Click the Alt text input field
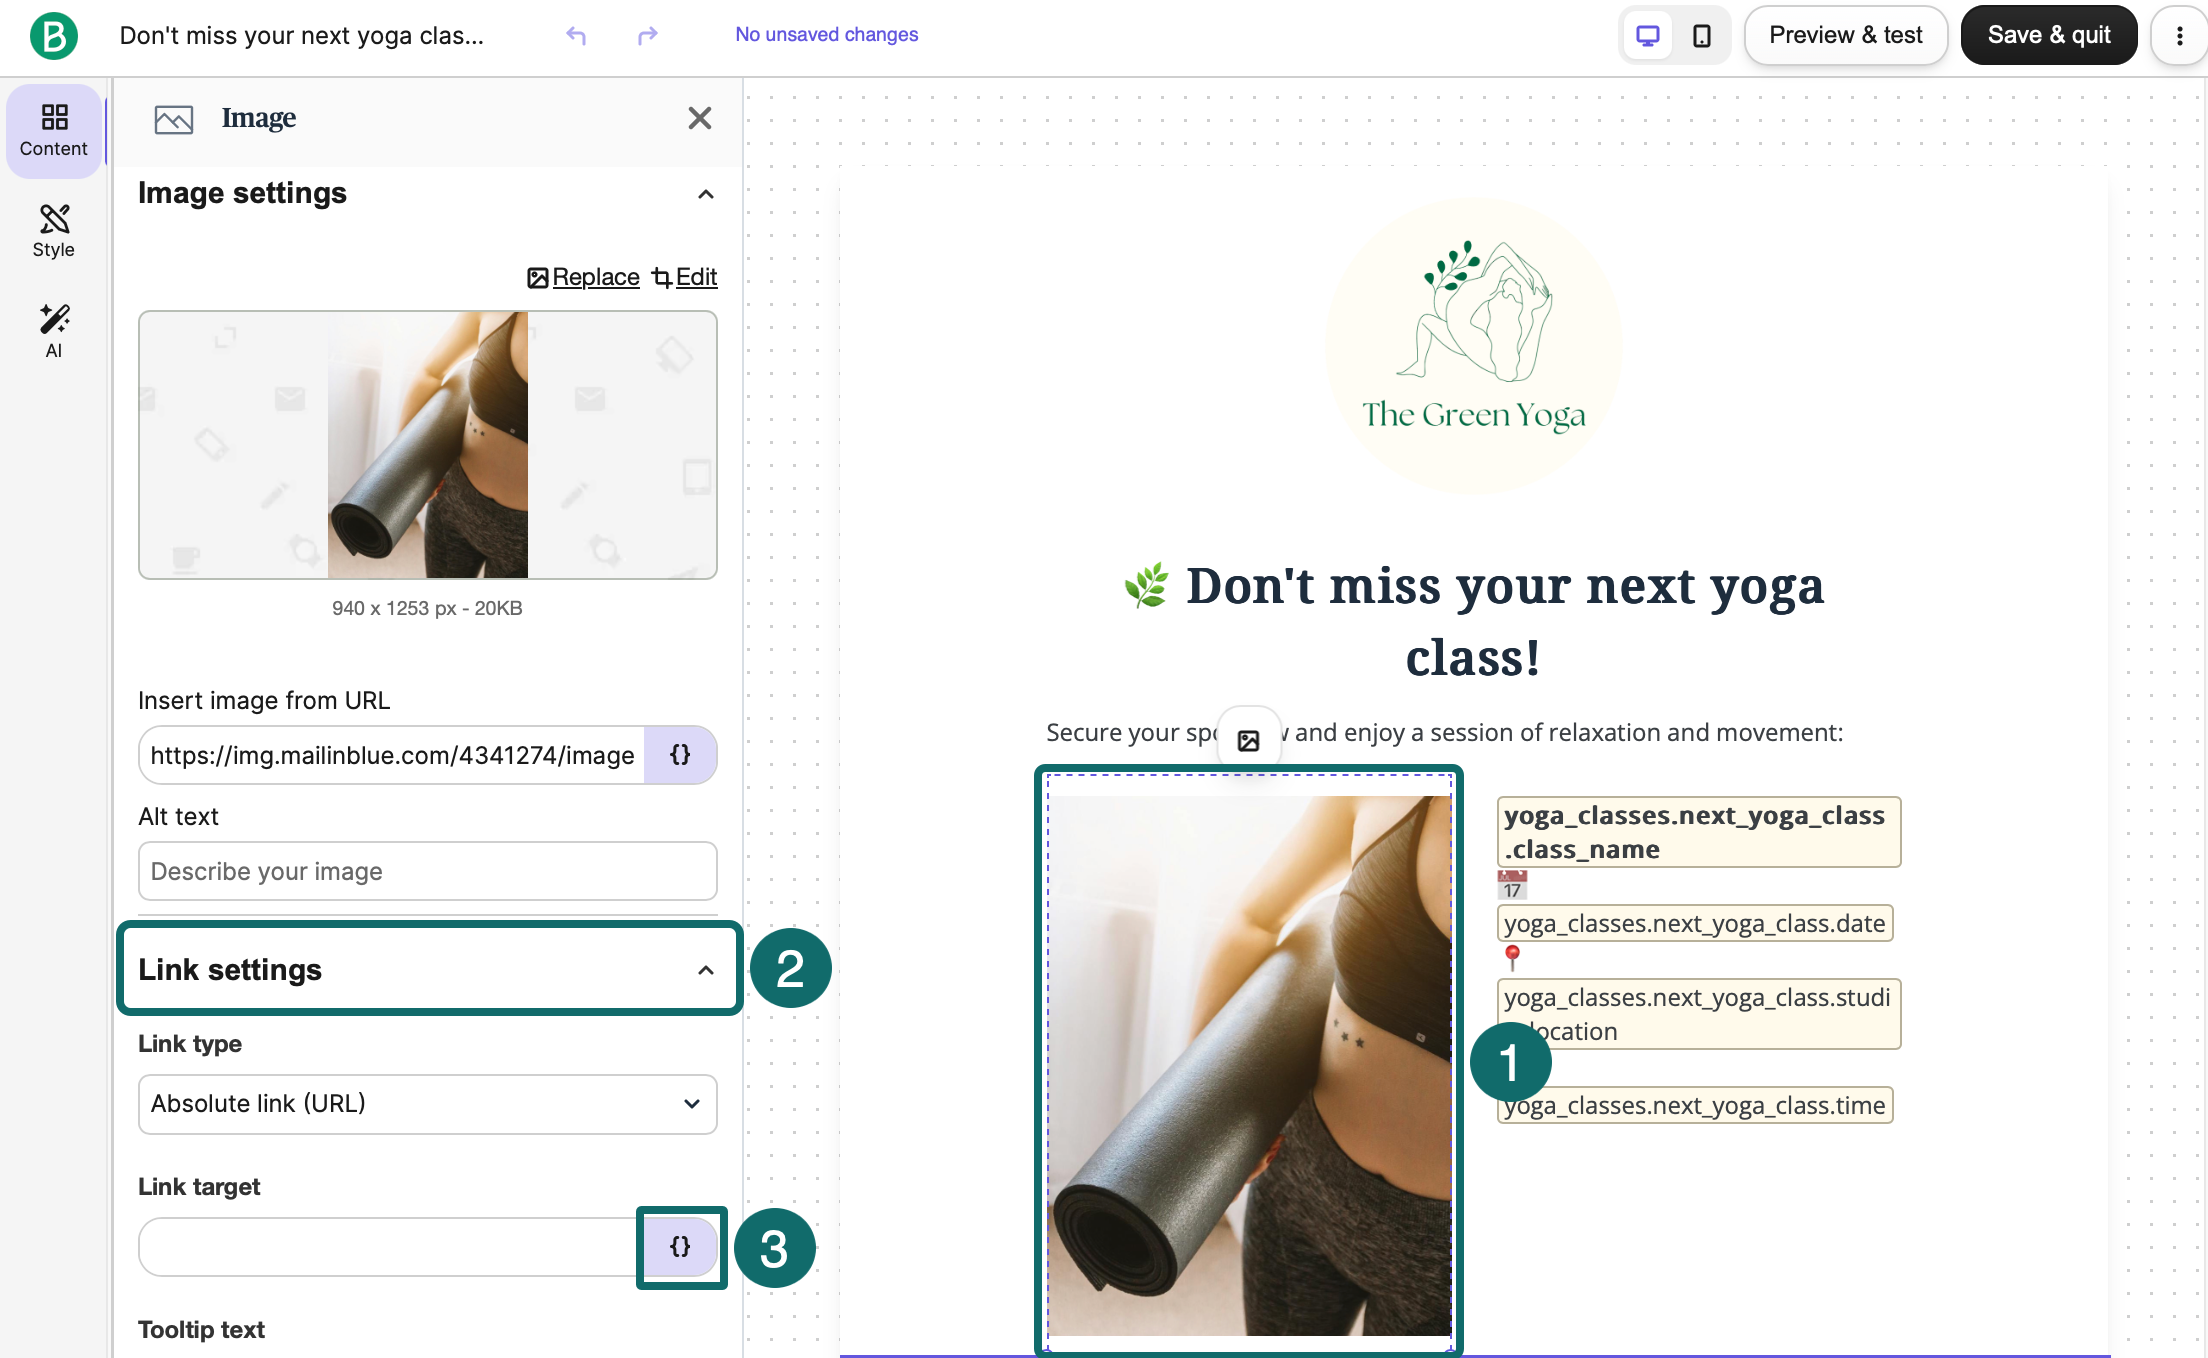Image resolution: width=2208 pixels, height=1358 pixels. pyautogui.click(x=428, y=871)
